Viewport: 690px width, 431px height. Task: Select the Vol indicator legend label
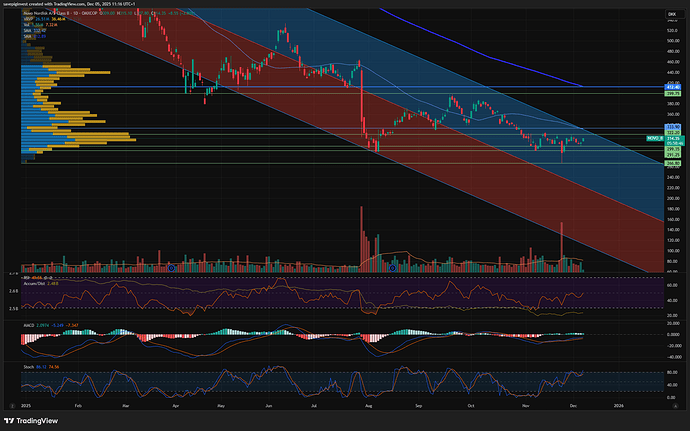[27, 25]
